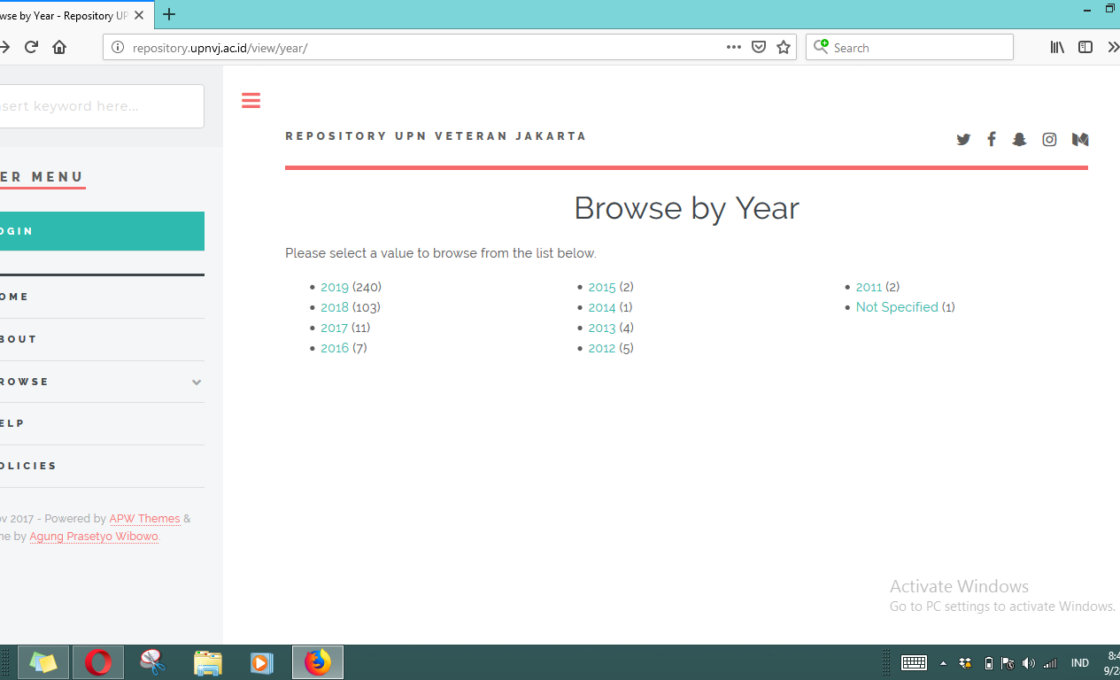Bookmark this page with star icon
This screenshot has width=1120, height=680.
[x=784, y=47]
